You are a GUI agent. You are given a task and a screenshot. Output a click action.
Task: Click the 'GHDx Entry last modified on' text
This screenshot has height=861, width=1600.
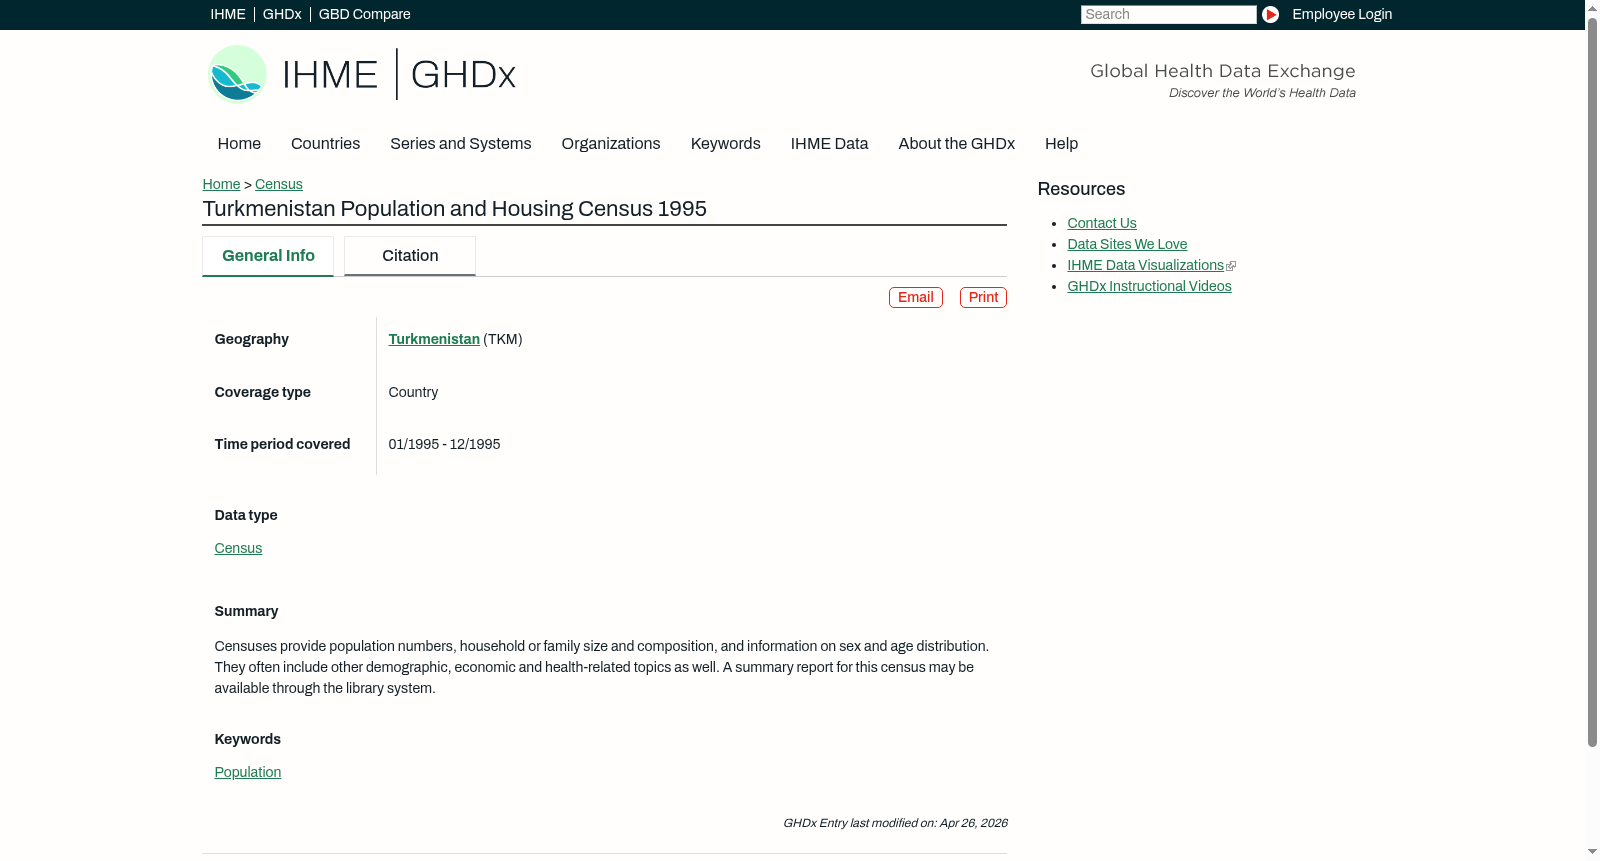[x=895, y=823]
